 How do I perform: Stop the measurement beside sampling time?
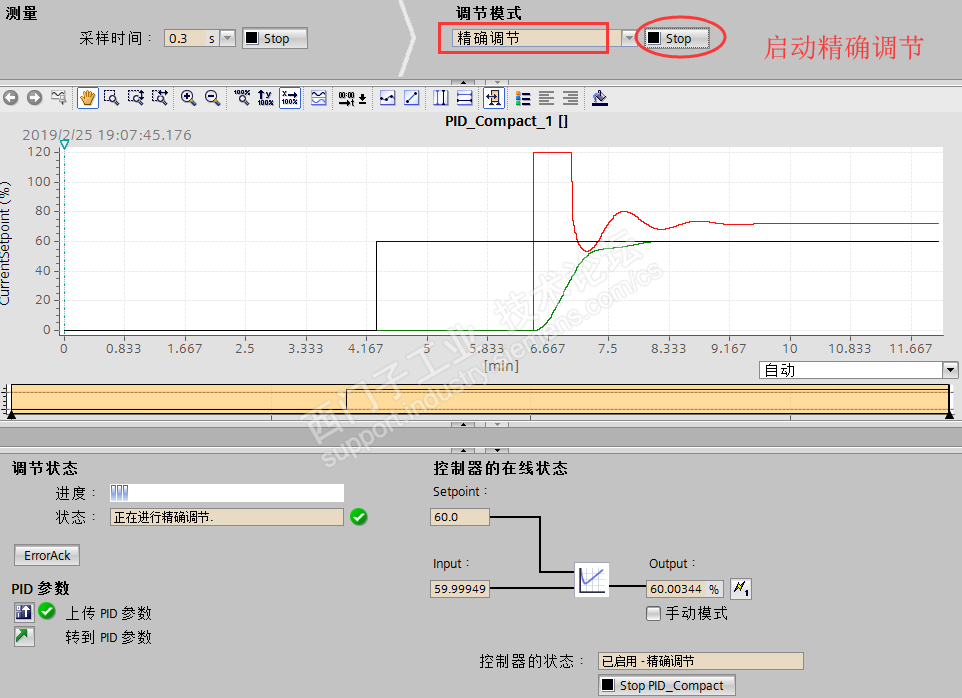pyautogui.click(x=275, y=38)
